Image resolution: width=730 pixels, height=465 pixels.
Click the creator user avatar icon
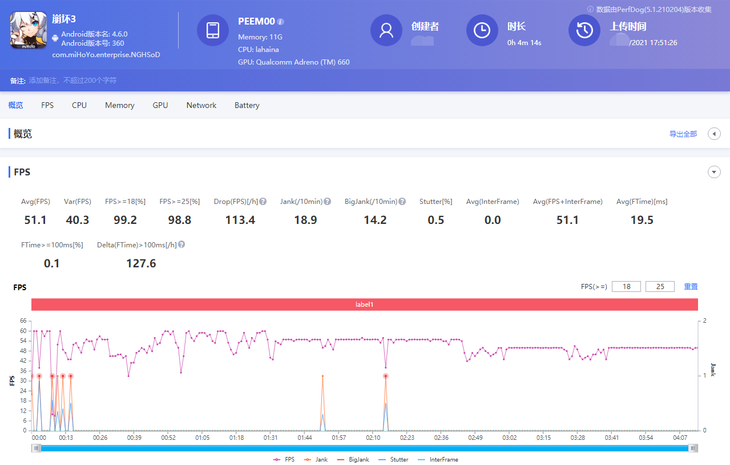coord(386,31)
